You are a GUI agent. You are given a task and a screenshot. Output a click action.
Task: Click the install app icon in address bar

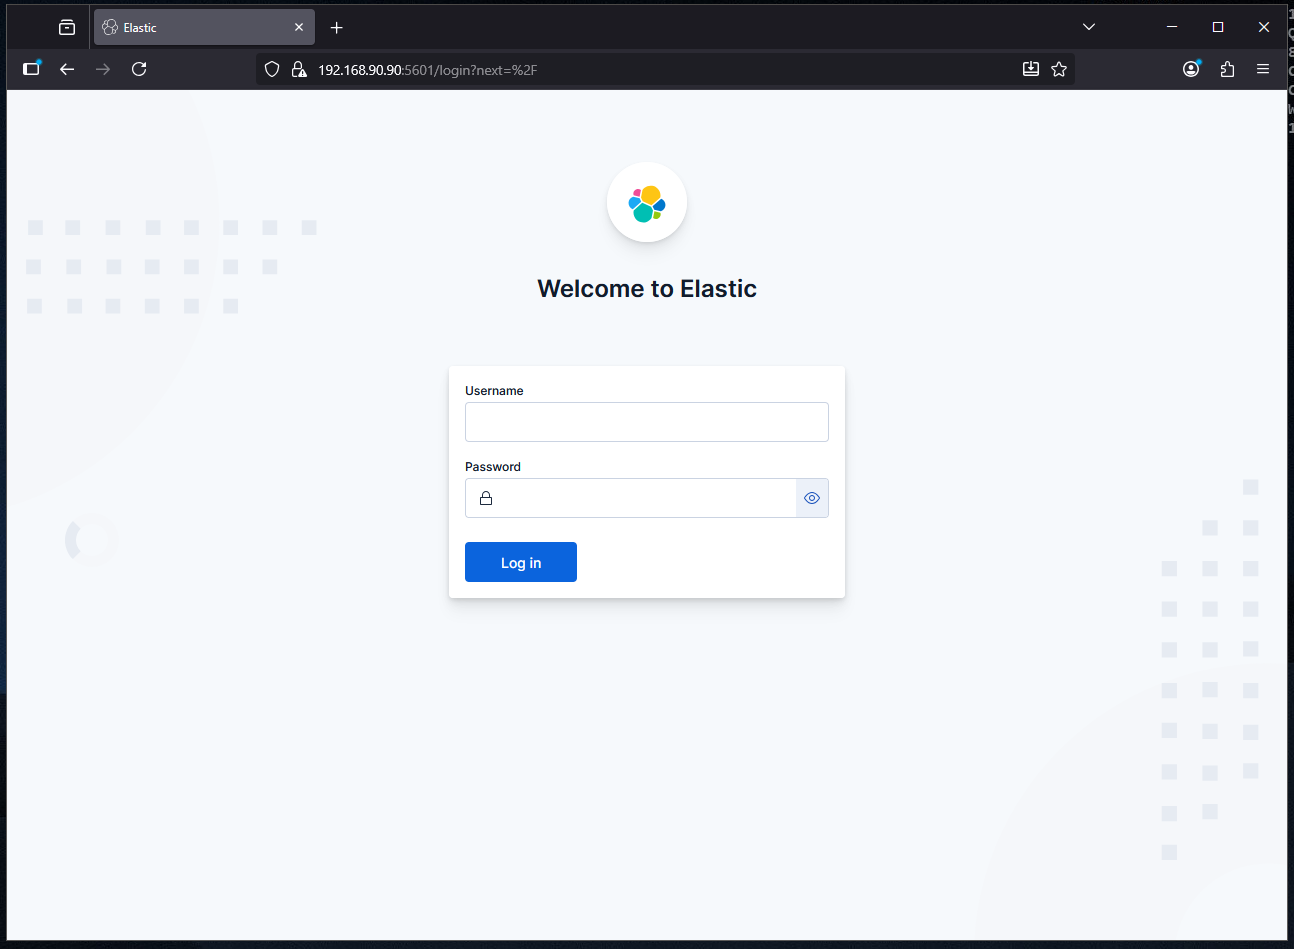point(1031,69)
